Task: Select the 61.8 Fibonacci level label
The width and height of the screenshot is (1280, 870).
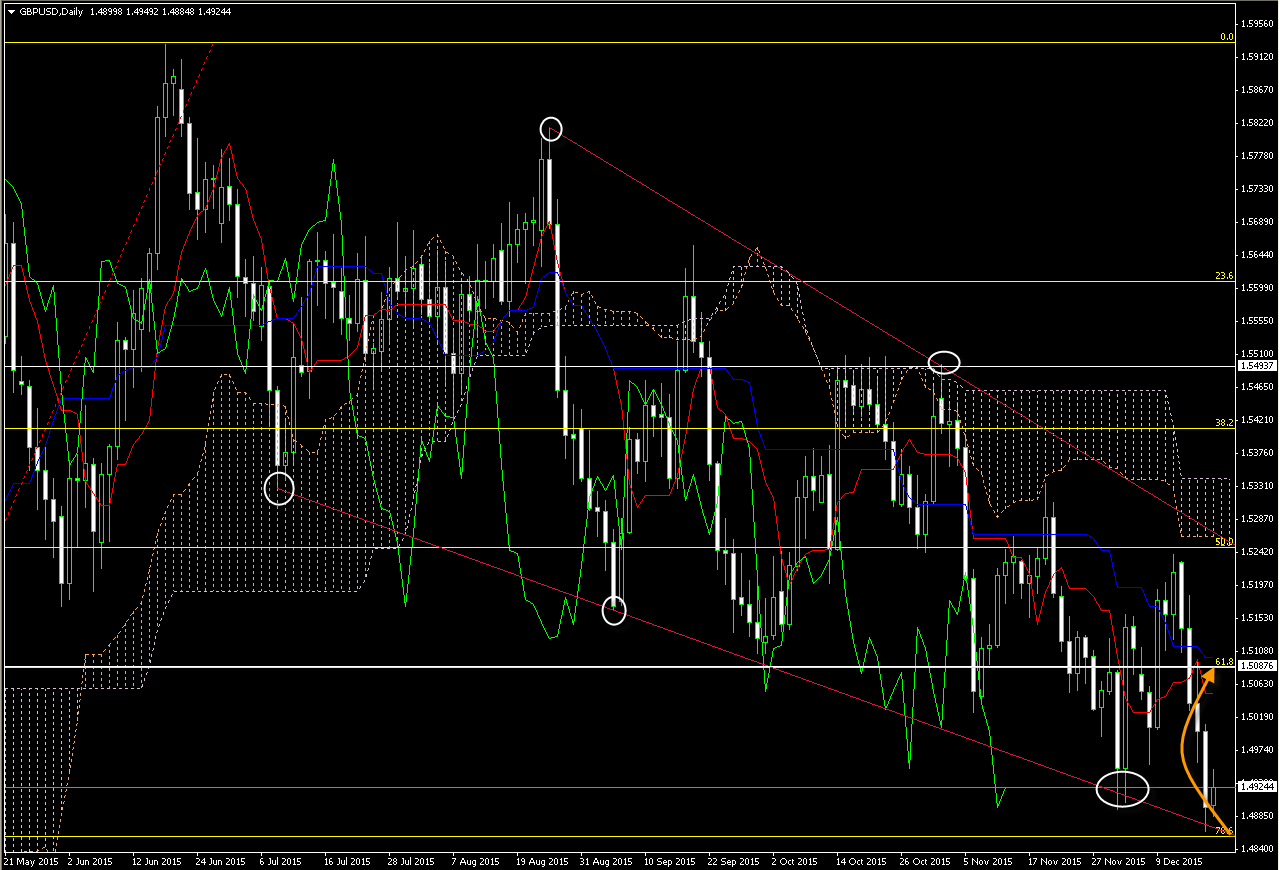Action: point(1224,661)
